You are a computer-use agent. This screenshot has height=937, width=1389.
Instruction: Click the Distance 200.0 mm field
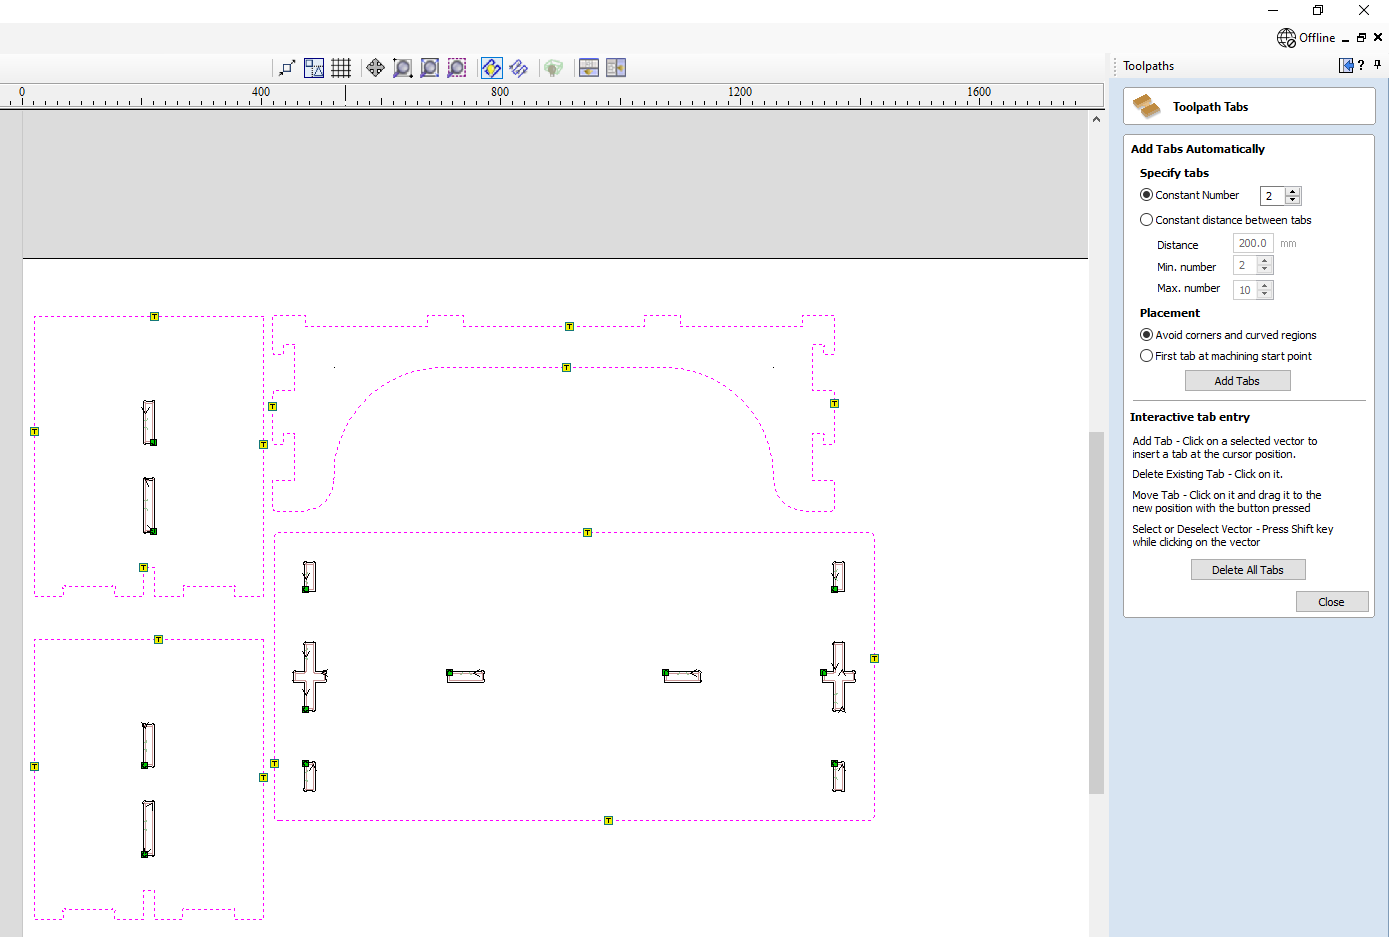click(x=1253, y=243)
